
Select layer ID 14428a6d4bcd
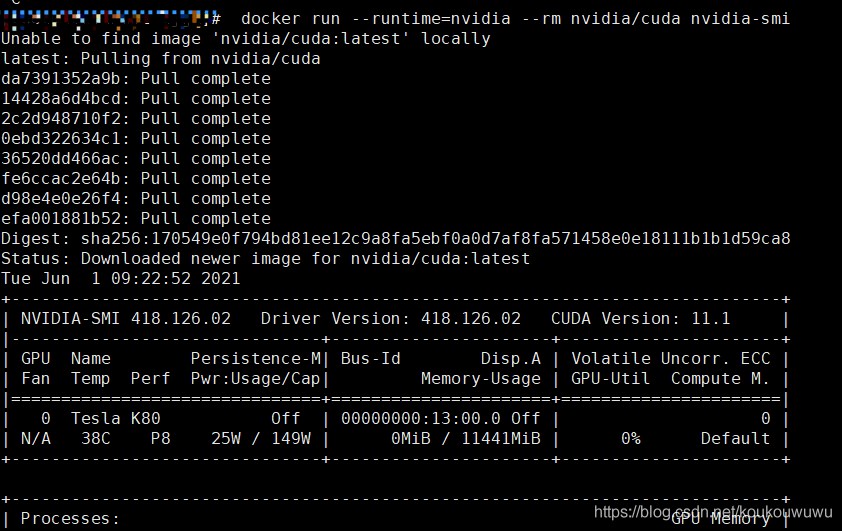tap(61, 99)
